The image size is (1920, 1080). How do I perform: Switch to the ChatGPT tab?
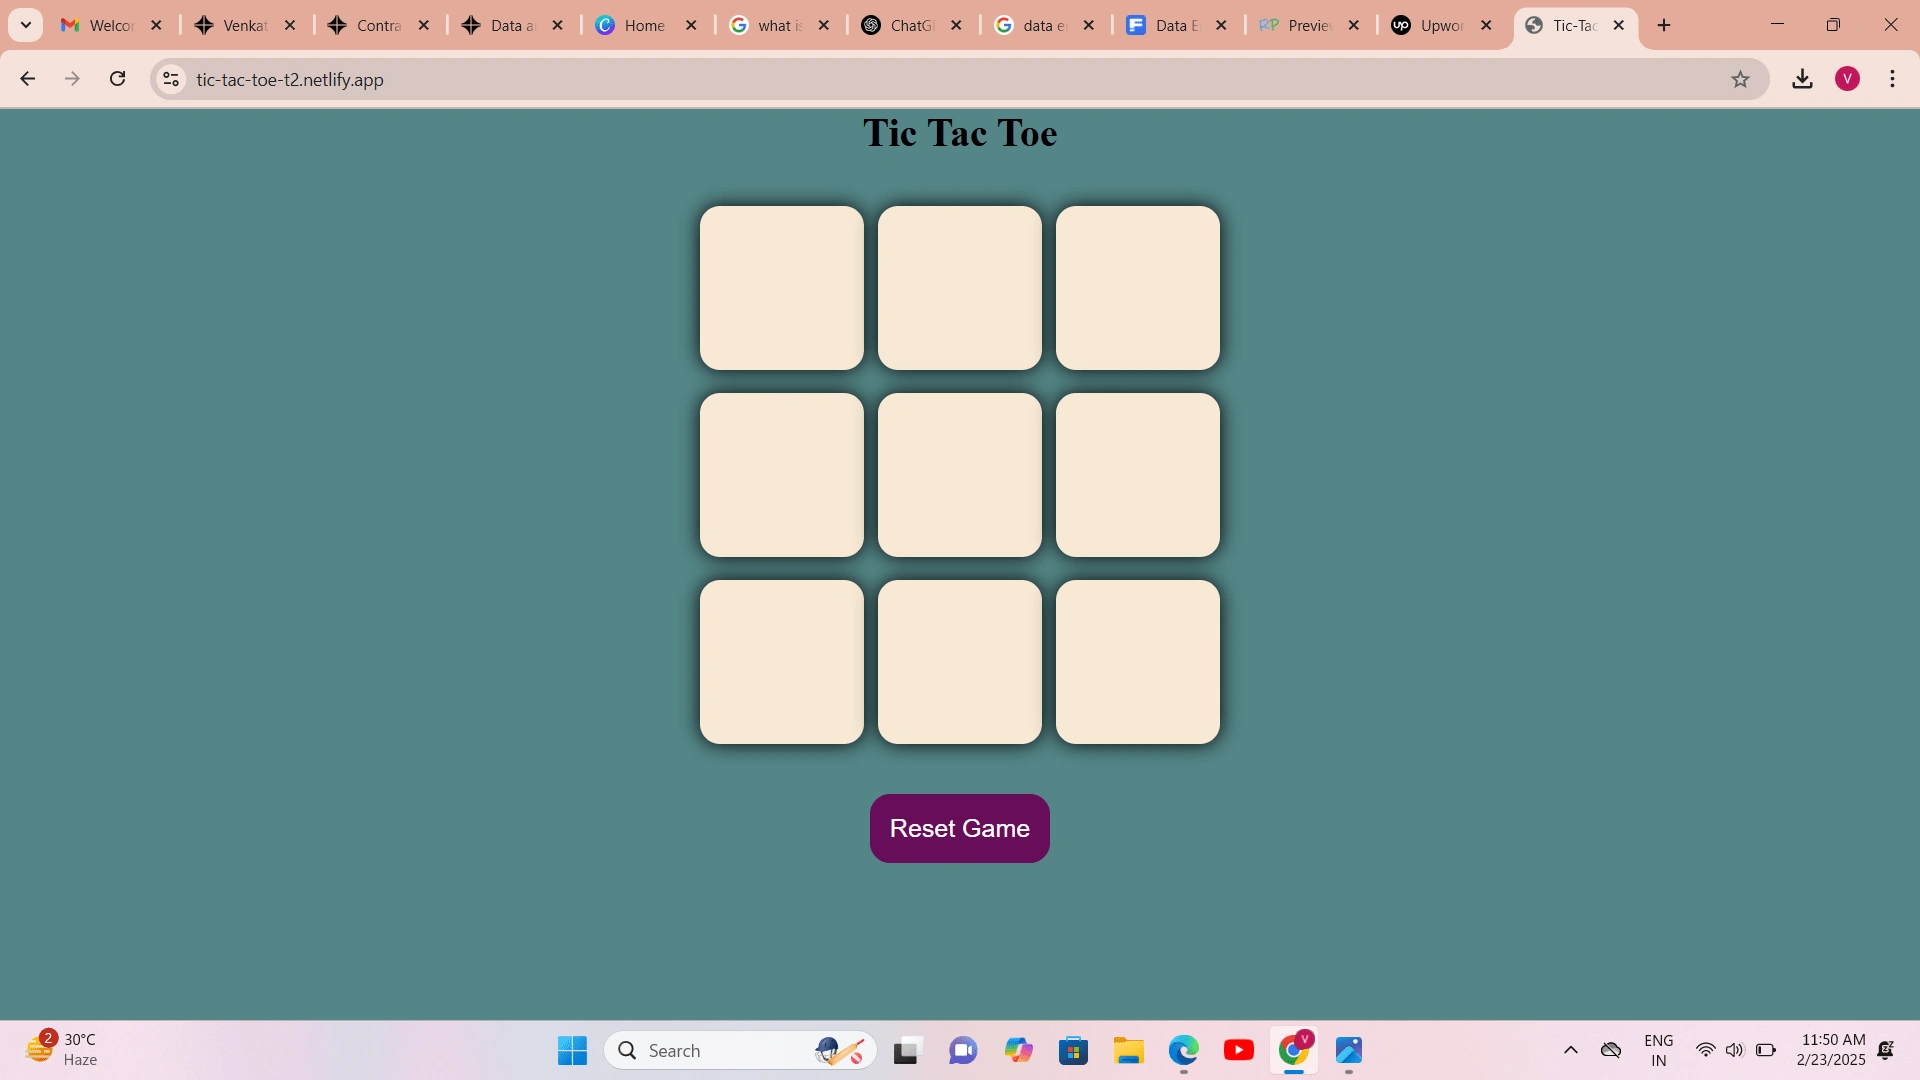900,25
